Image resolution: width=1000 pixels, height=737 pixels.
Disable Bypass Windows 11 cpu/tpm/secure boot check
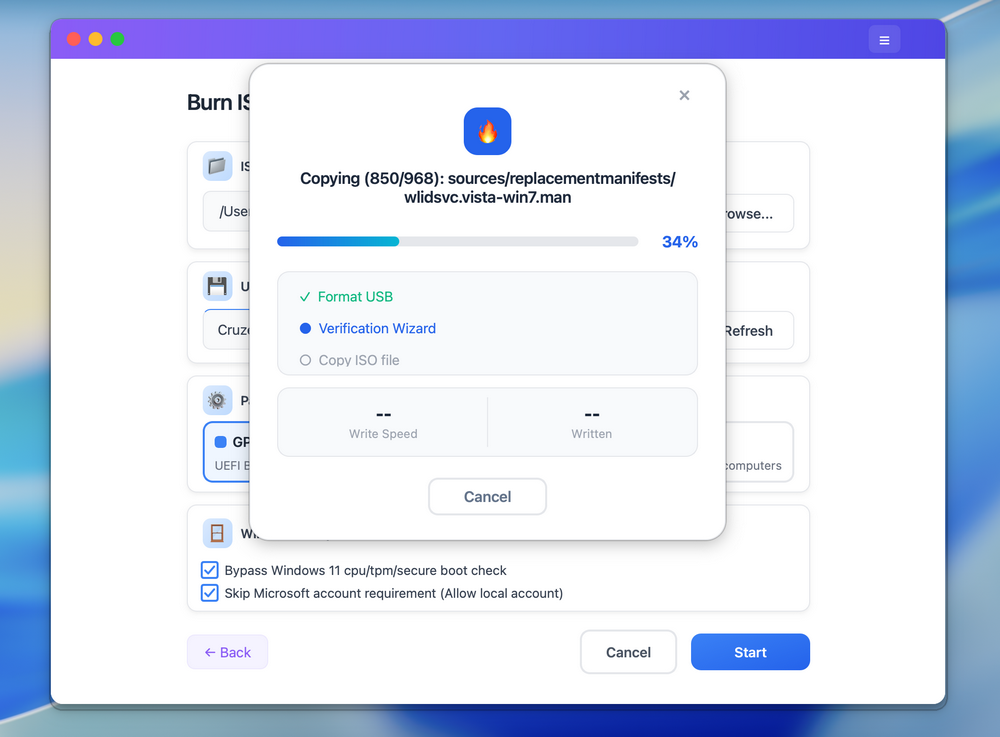[x=209, y=570]
